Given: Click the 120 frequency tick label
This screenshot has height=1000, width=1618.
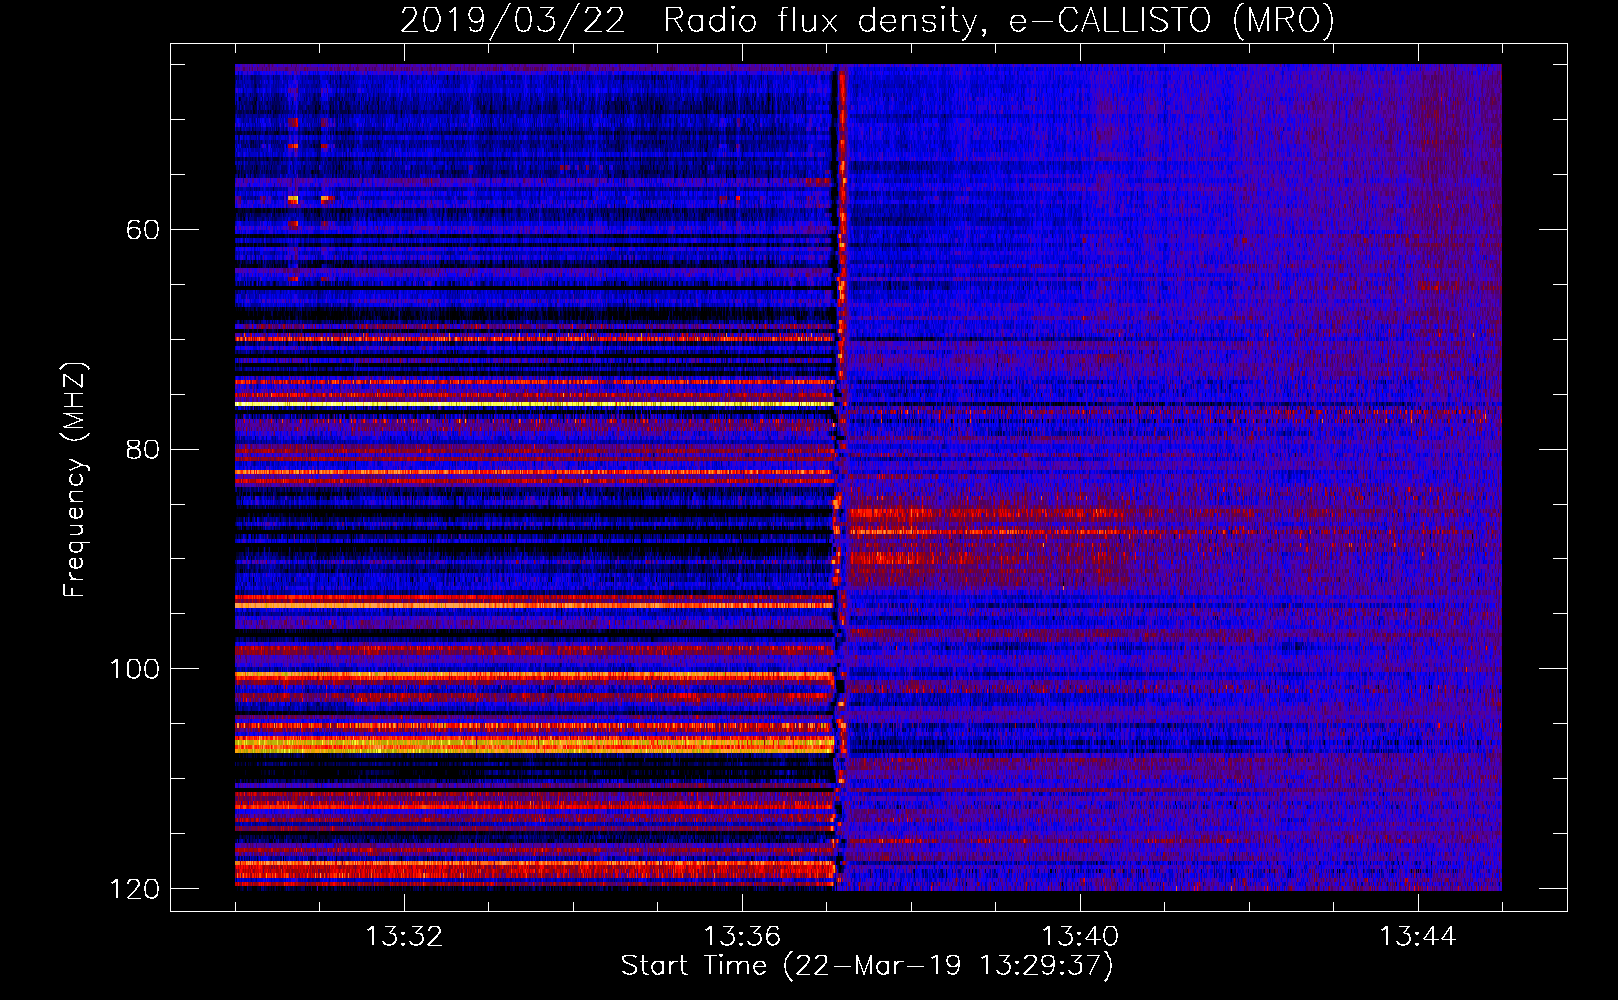Looking at the screenshot, I should (x=134, y=889).
